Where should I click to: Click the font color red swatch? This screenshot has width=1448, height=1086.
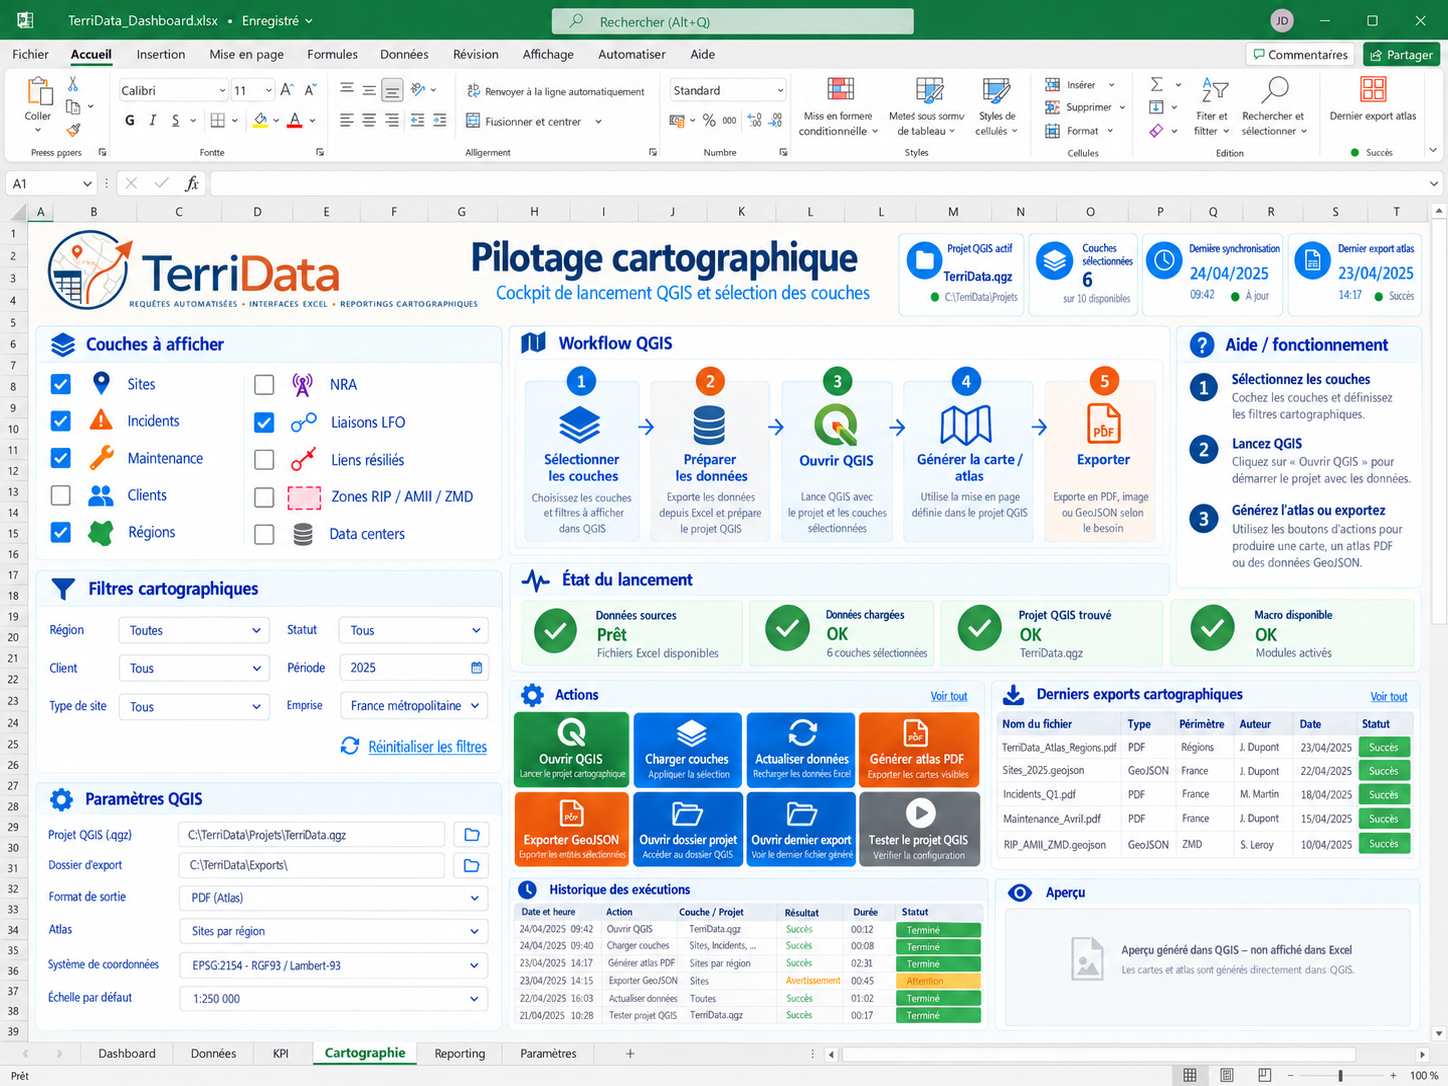(295, 121)
